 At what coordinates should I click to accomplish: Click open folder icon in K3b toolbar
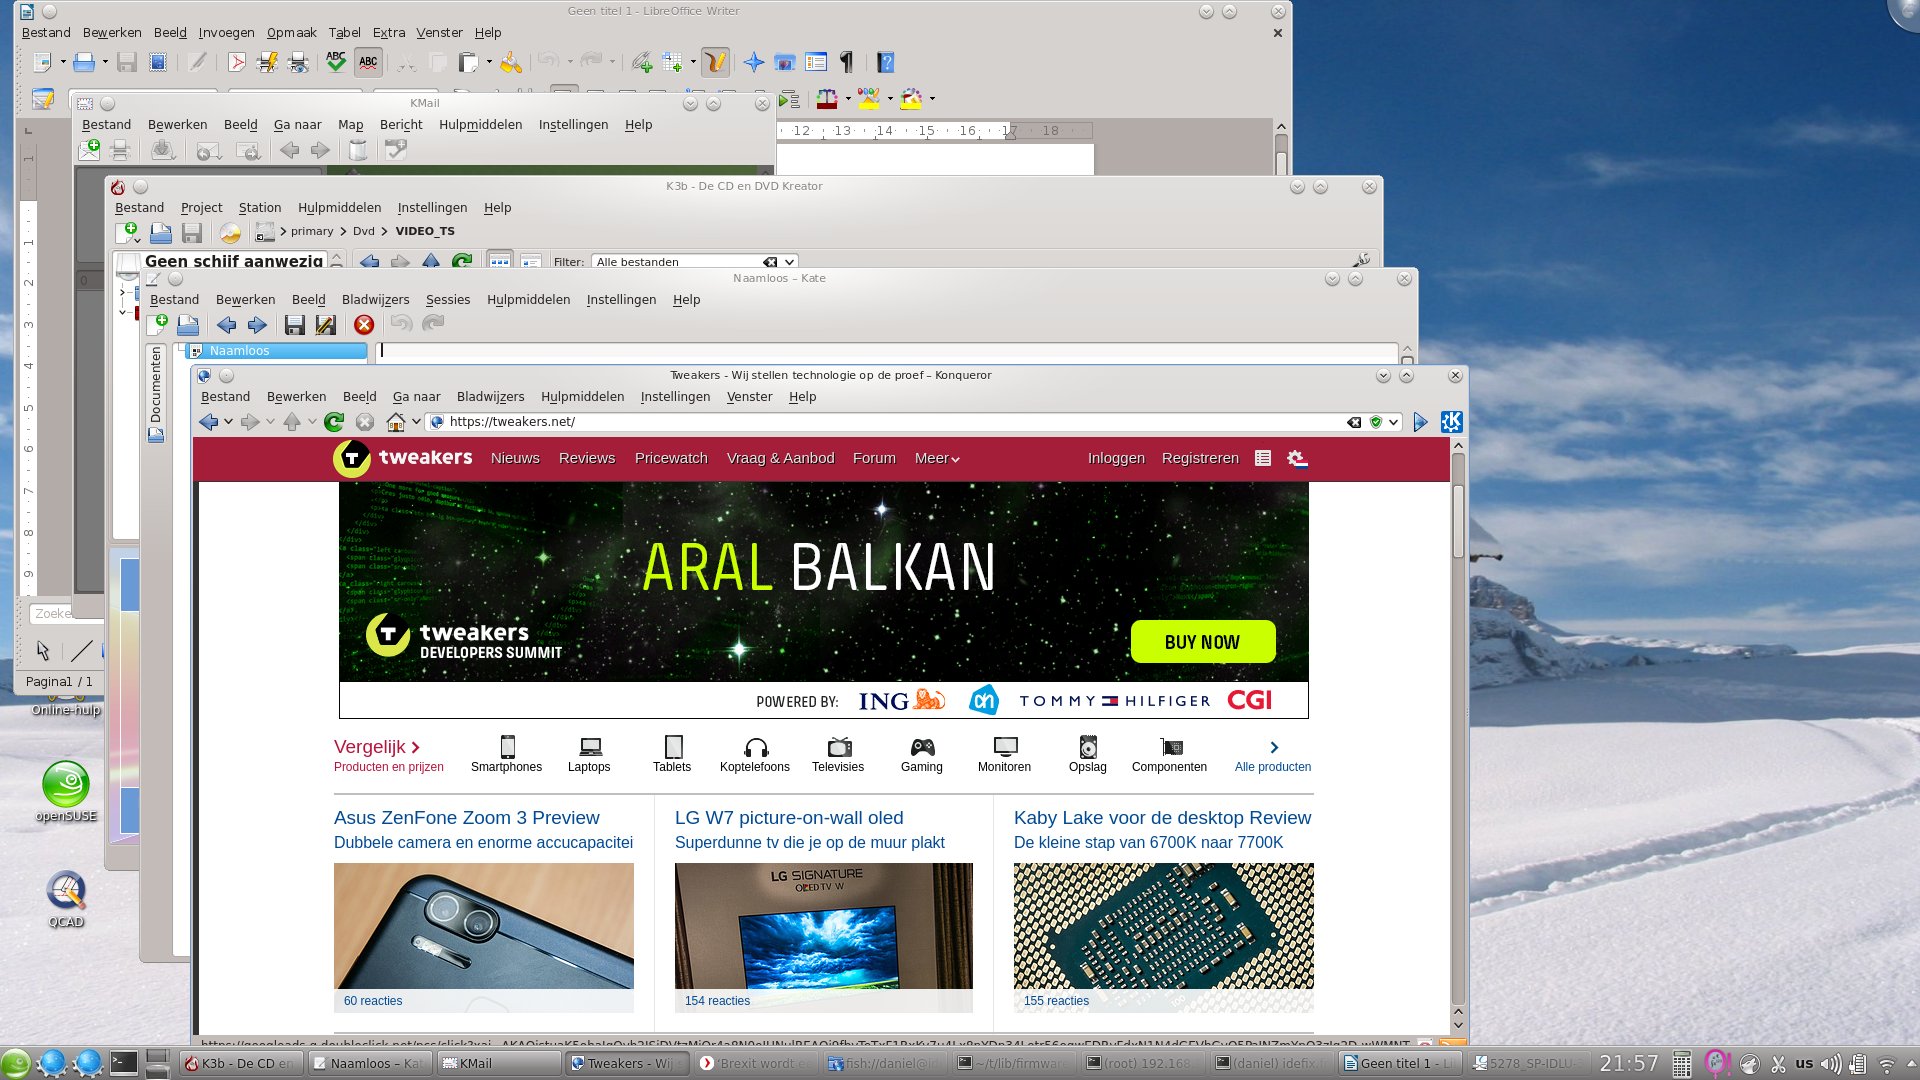point(160,233)
